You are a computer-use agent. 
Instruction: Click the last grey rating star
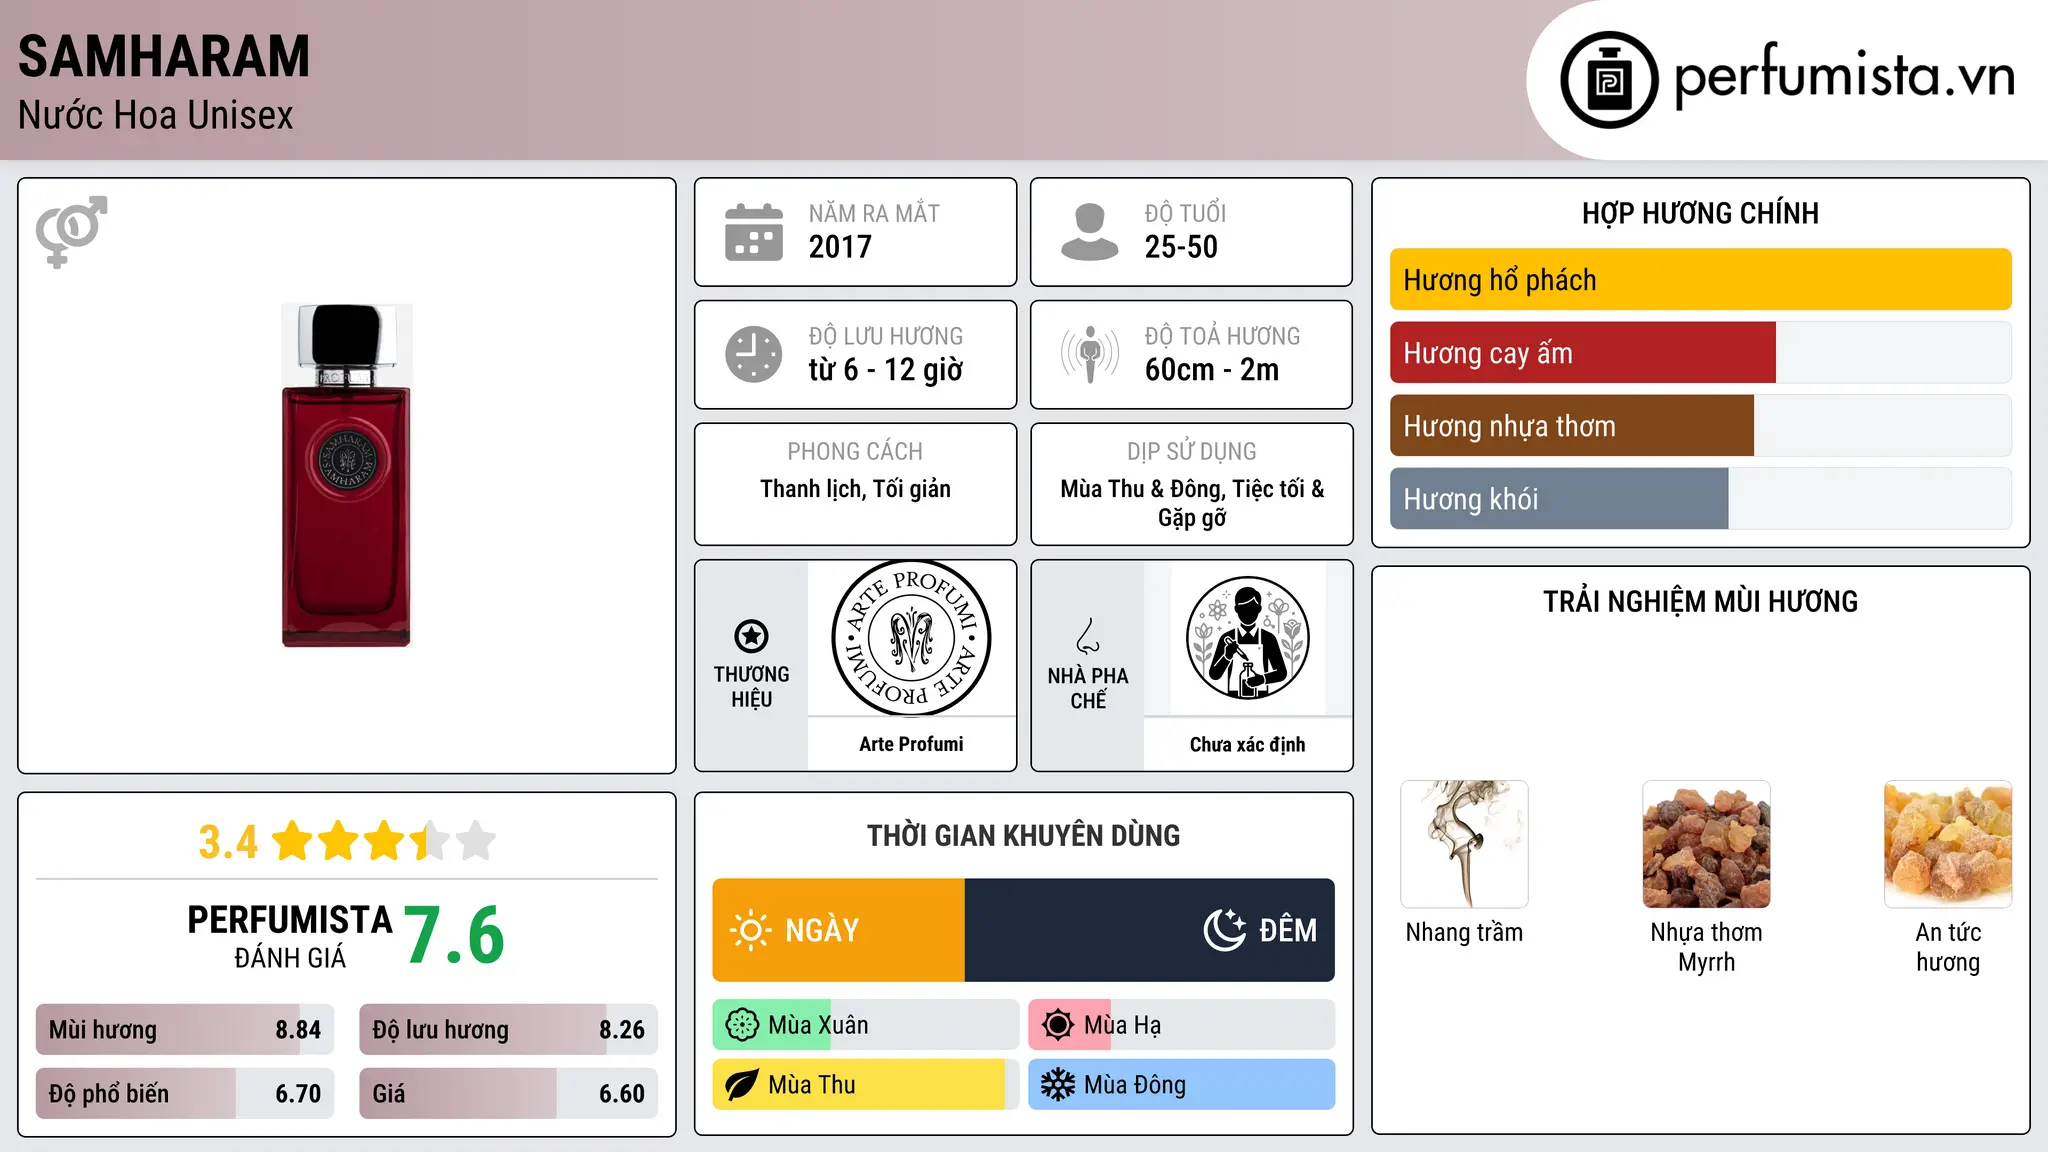pyautogui.click(x=476, y=841)
